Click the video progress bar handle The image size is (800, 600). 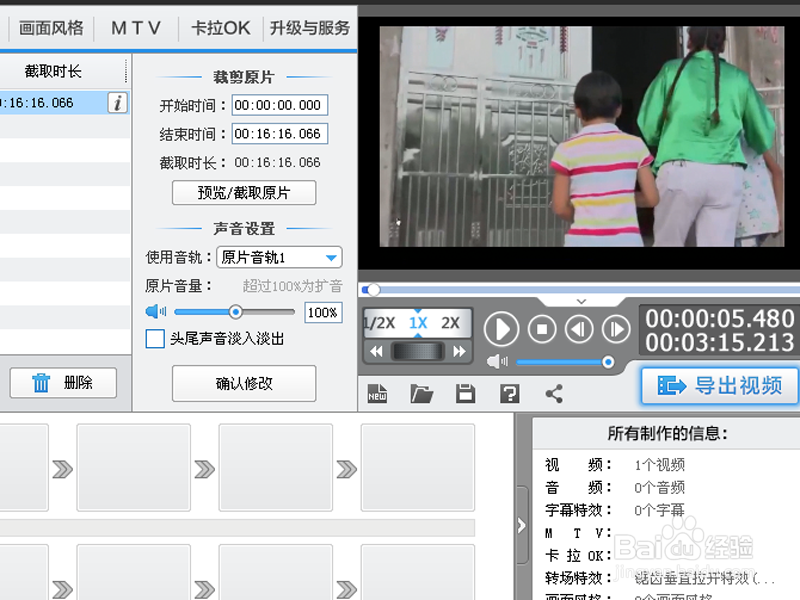373,290
